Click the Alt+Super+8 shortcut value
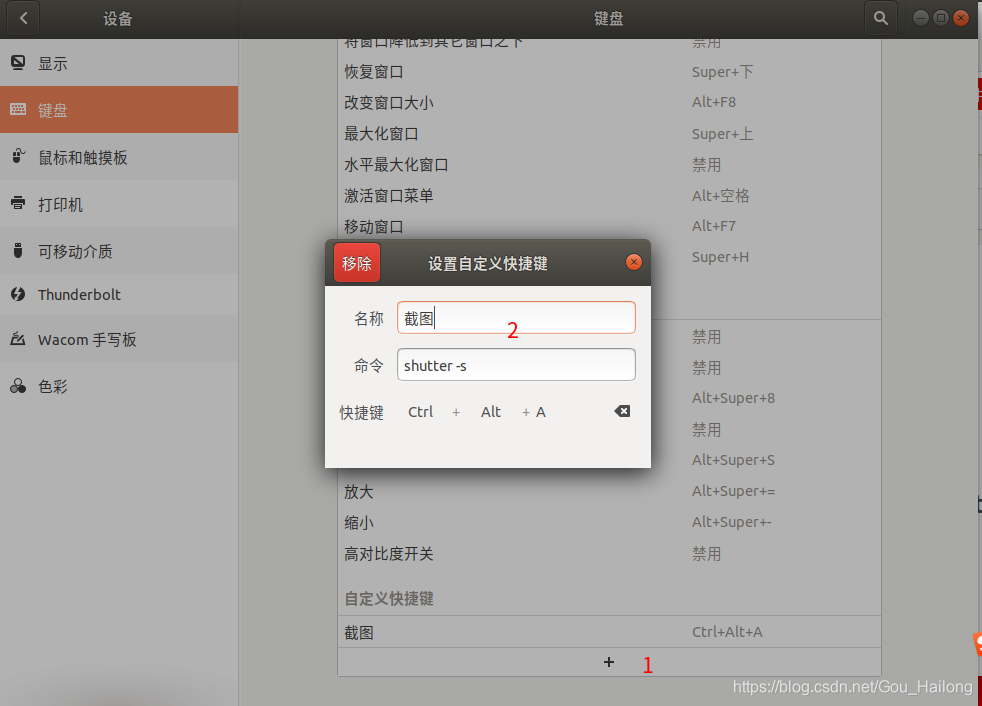The image size is (982, 706). click(733, 398)
